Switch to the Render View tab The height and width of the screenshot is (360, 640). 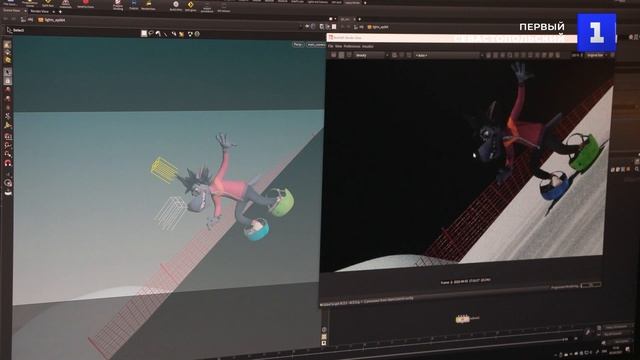click(40, 11)
